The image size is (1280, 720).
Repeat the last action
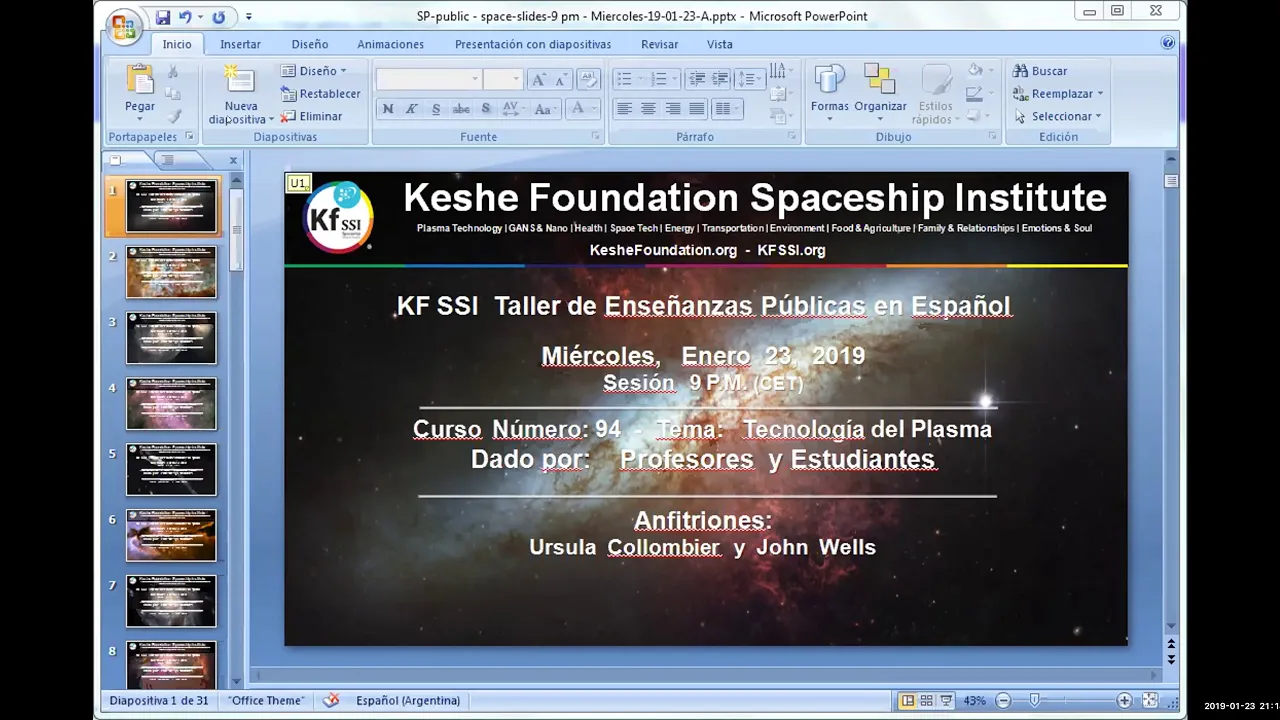tap(219, 17)
